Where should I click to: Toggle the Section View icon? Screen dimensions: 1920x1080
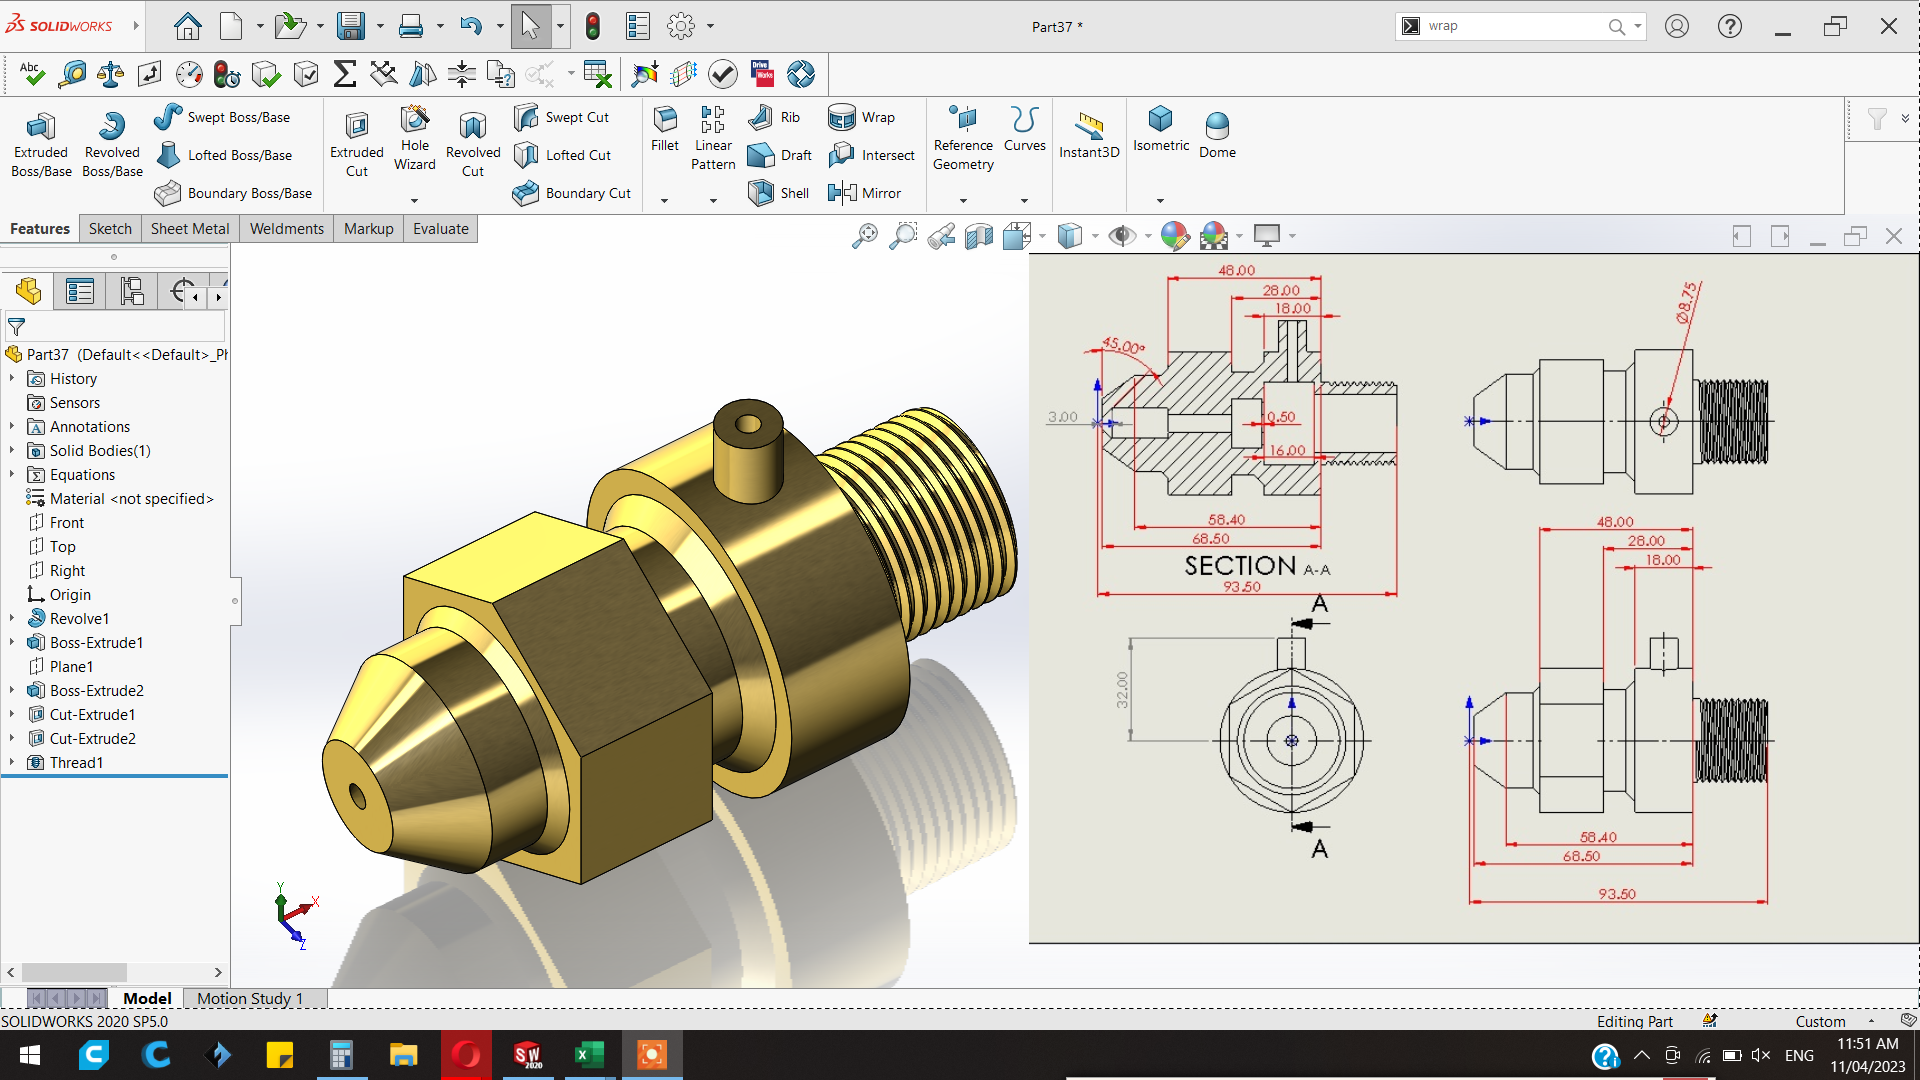[979, 236]
